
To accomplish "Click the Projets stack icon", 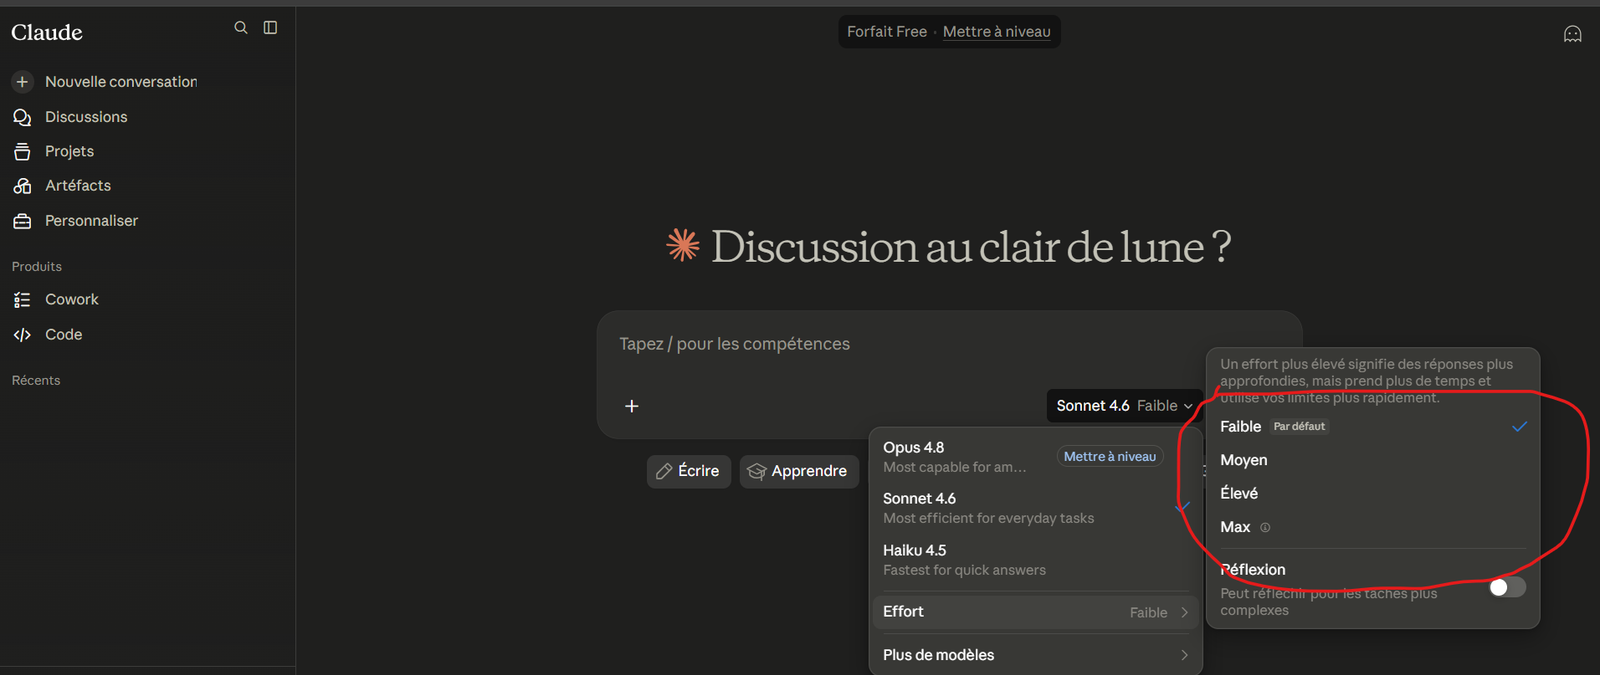I will tap(22, 151).
